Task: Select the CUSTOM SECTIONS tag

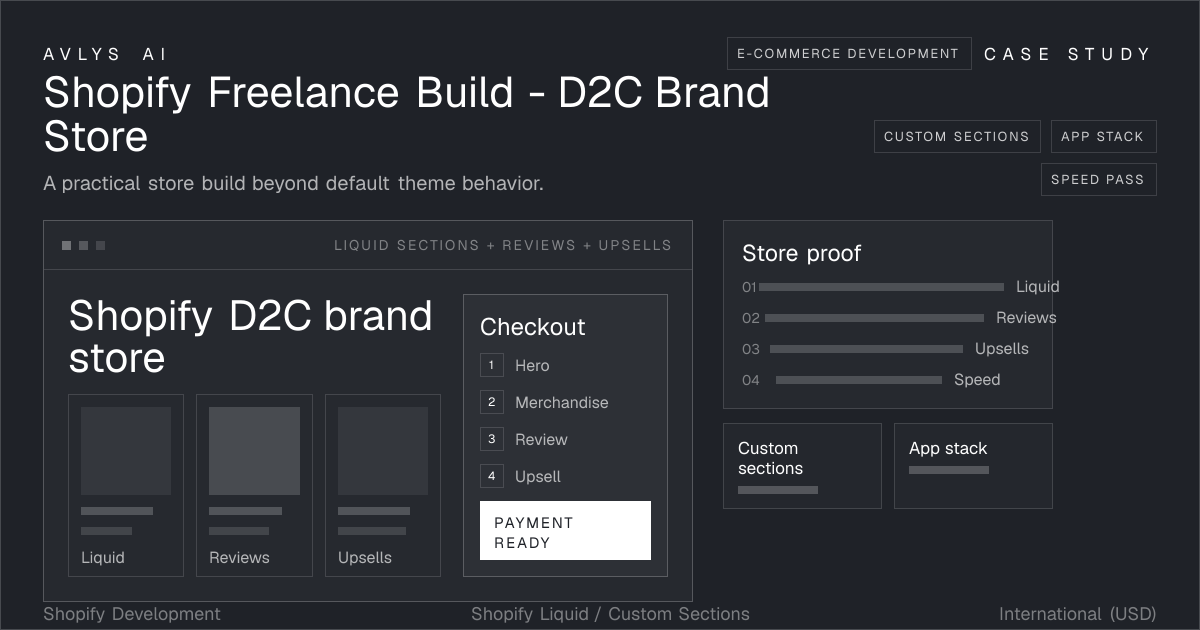Action: click(x=957, y=137)
